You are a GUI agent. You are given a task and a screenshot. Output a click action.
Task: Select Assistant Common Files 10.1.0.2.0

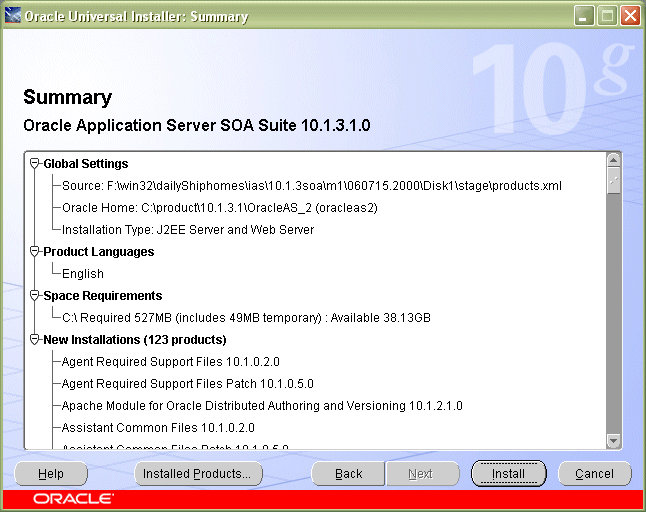coord(158,428)
